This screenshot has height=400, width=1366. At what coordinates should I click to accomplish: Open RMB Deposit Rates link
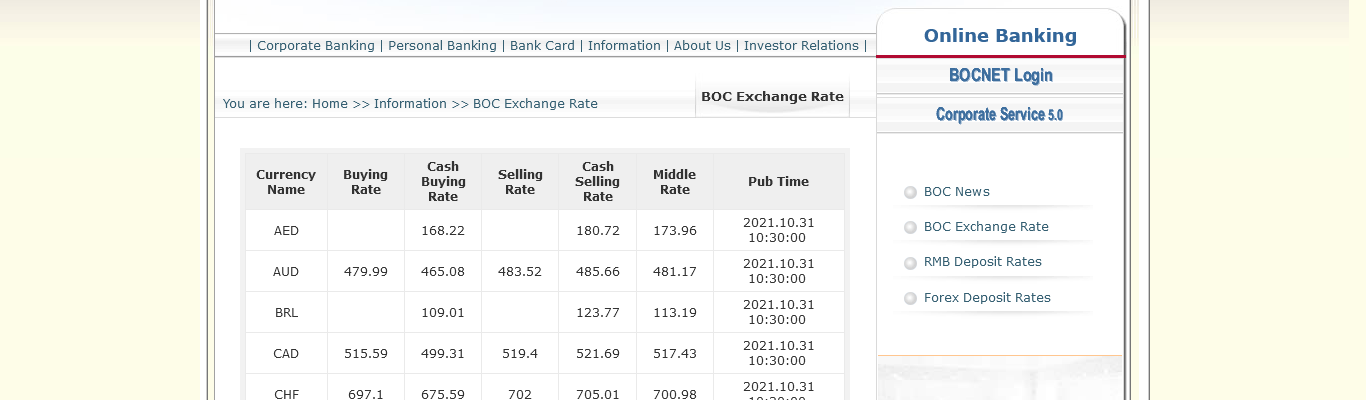pos(983,262)
